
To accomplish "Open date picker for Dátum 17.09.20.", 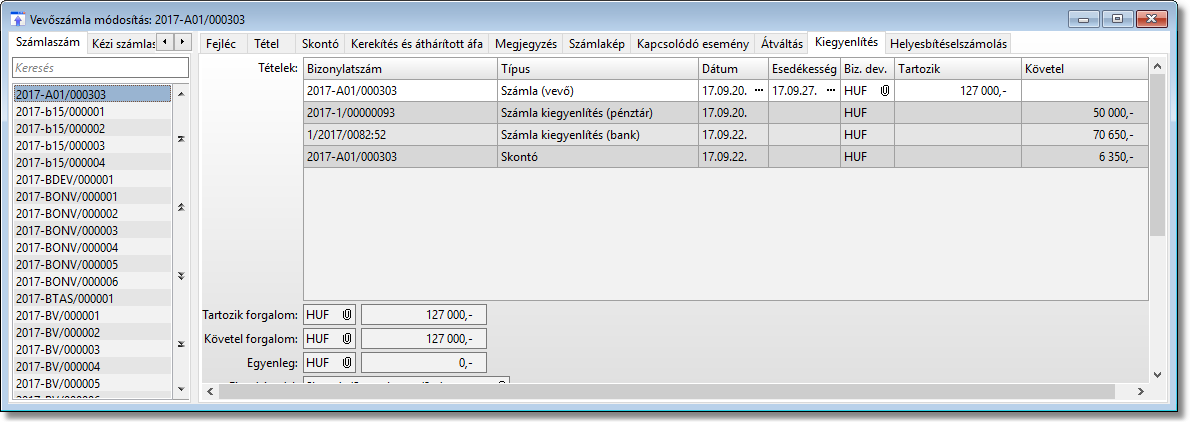I will (x=759, y=90).
